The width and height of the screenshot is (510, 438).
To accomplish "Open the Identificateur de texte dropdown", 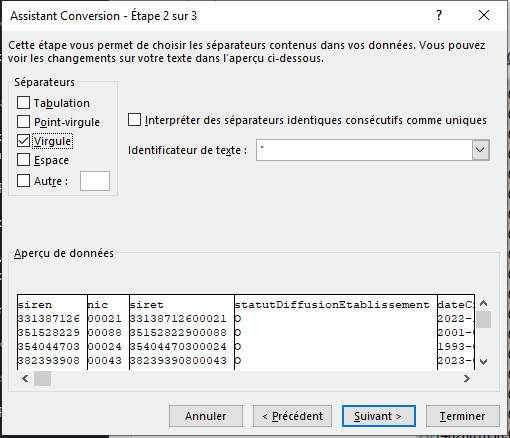I will point(480,150).
